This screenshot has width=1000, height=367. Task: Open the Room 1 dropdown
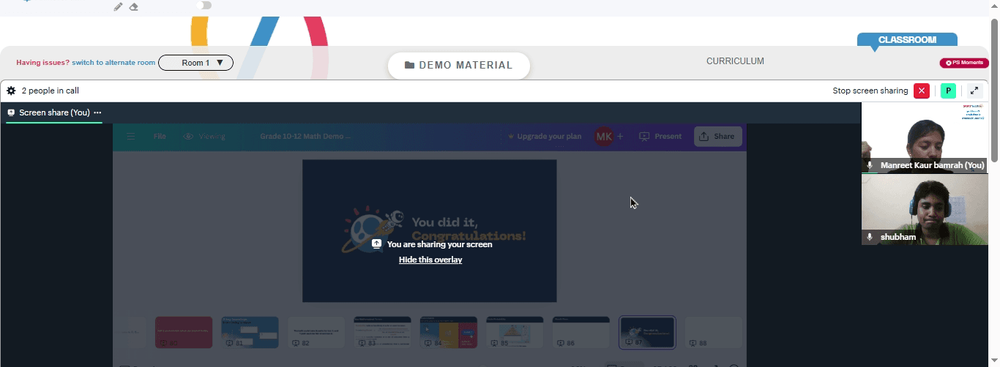pyautogui.click(x=196, y=63)
